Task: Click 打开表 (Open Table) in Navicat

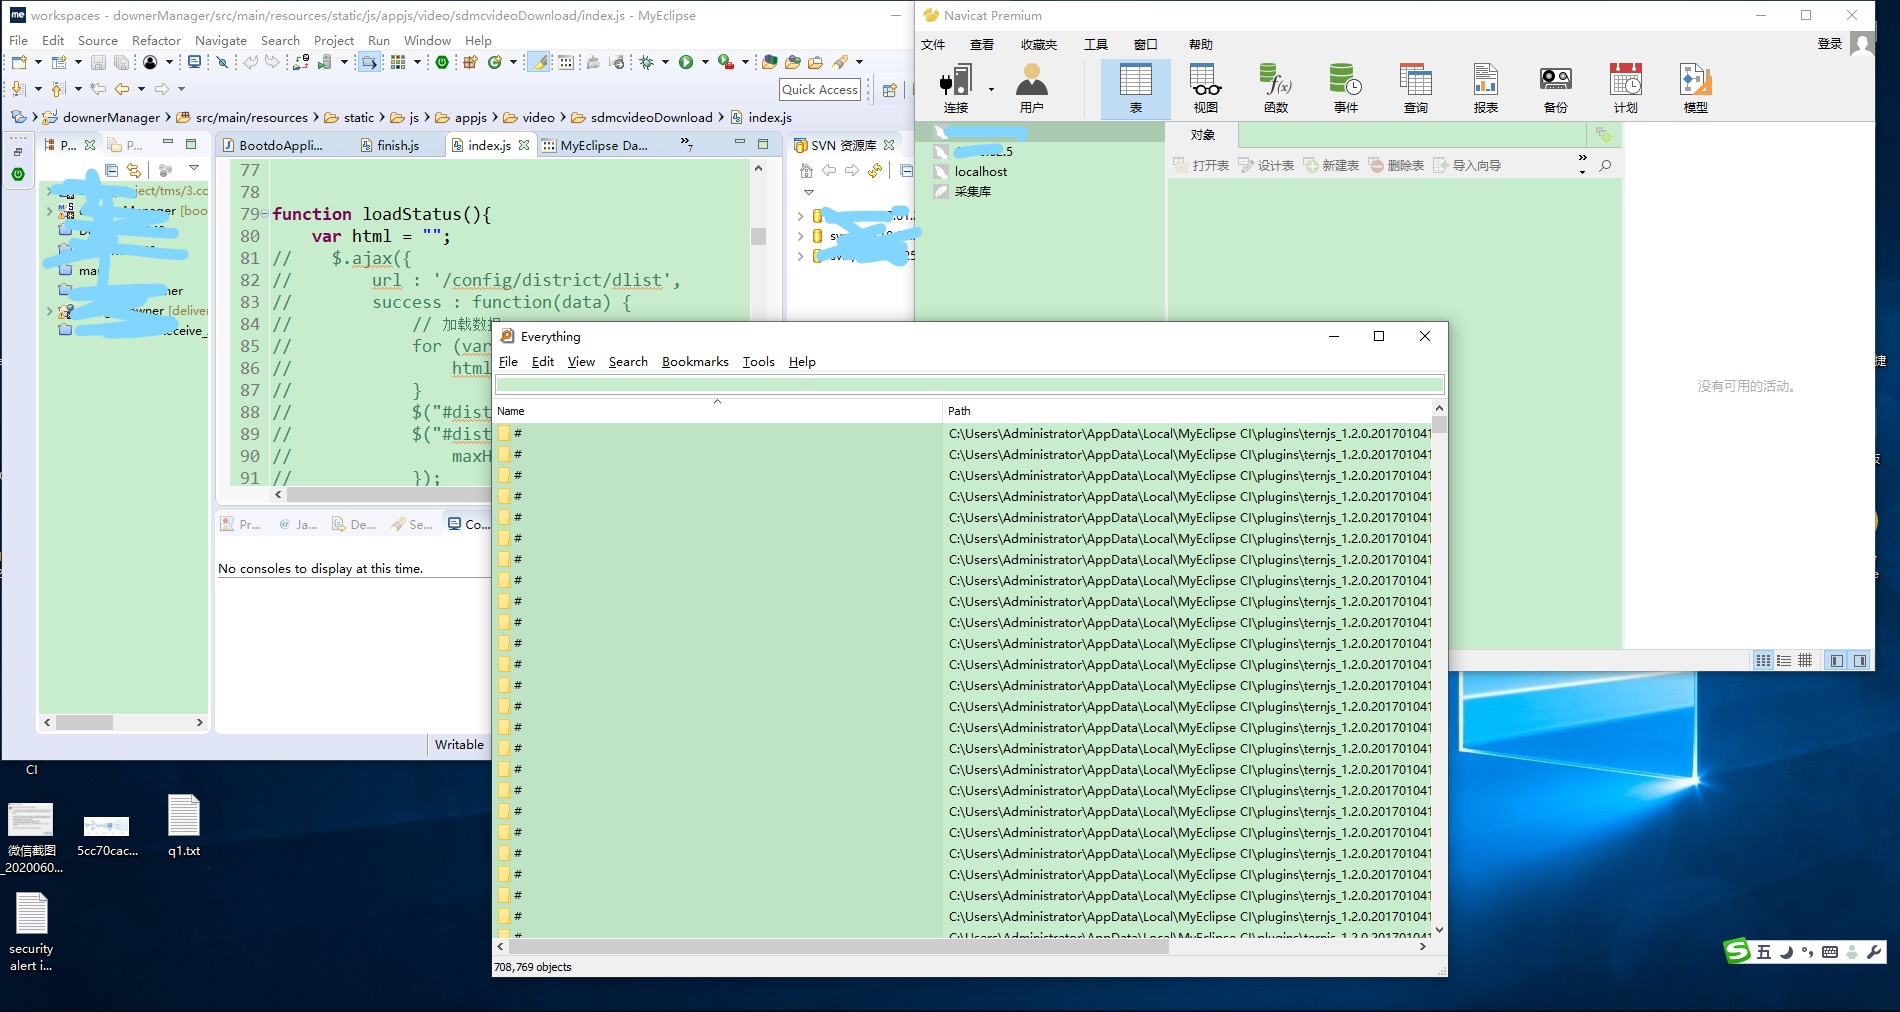Action: point(1201,166)
